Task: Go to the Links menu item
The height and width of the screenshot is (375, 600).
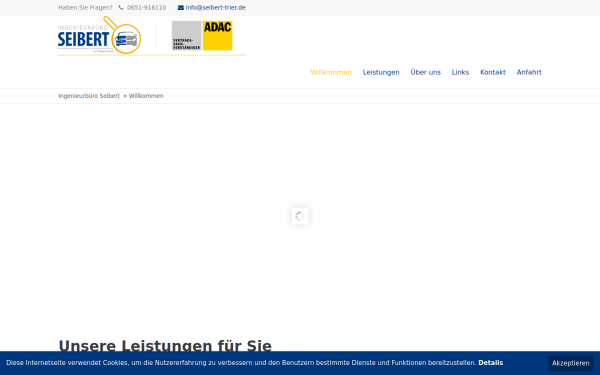Action: 460,72
